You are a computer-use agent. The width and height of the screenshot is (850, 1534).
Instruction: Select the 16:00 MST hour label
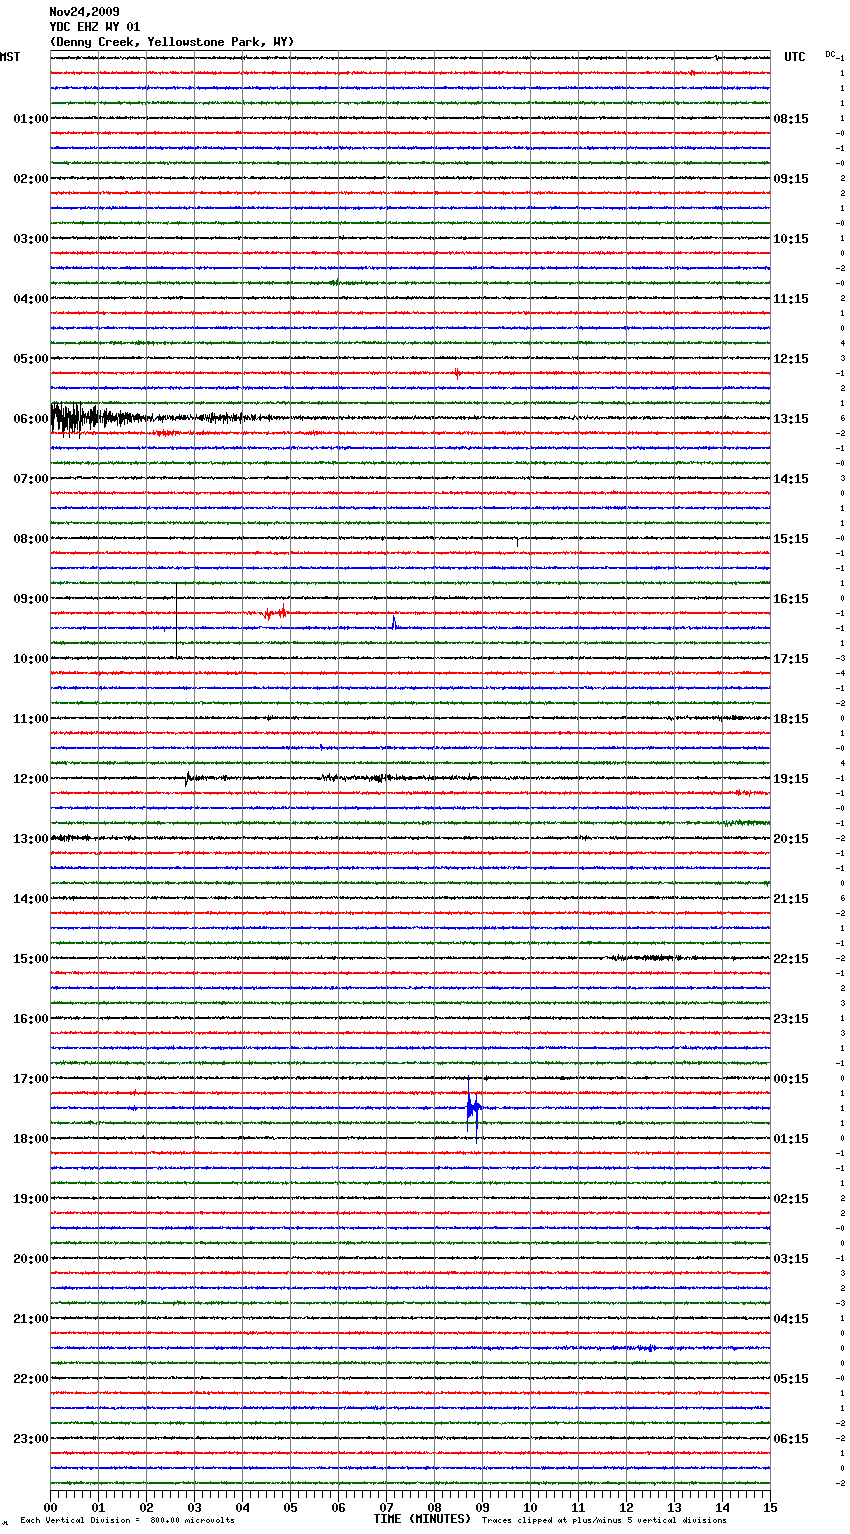(31, 1019)
